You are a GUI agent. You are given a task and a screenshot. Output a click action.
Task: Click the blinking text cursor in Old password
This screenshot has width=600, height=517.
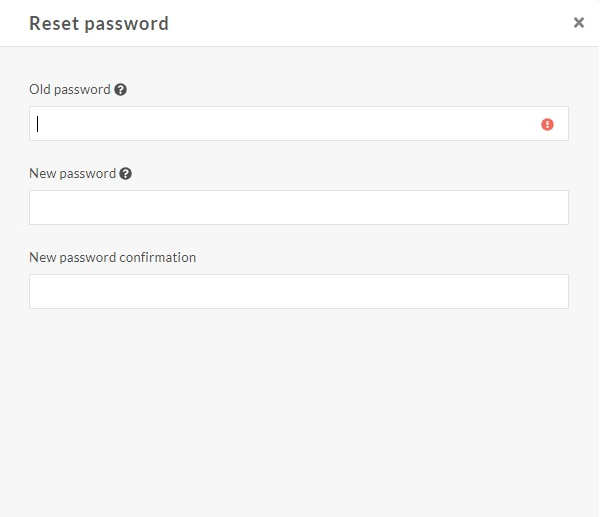38,124
